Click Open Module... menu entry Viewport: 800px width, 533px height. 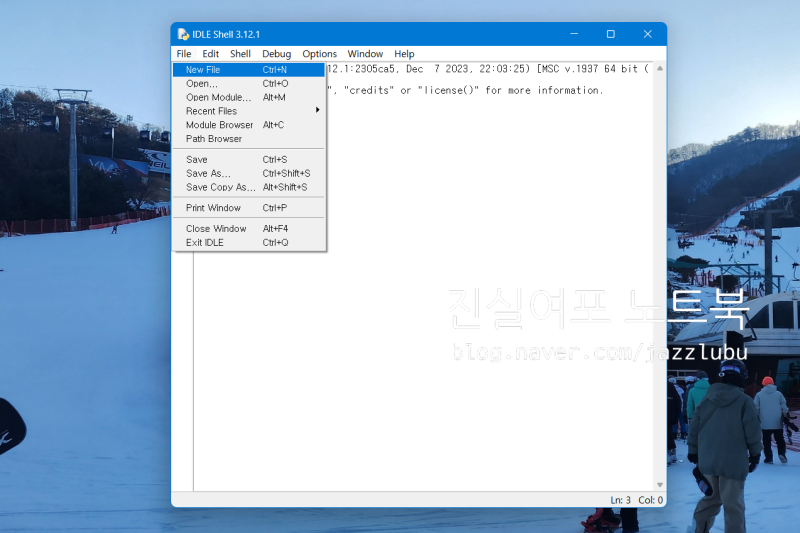(x=219, y=98)
